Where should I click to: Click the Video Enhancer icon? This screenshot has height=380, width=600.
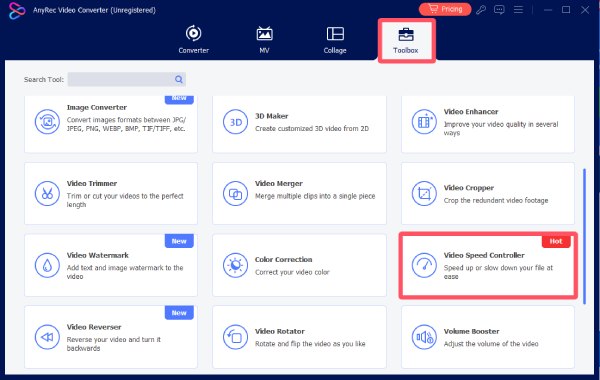tap(424, 122)
